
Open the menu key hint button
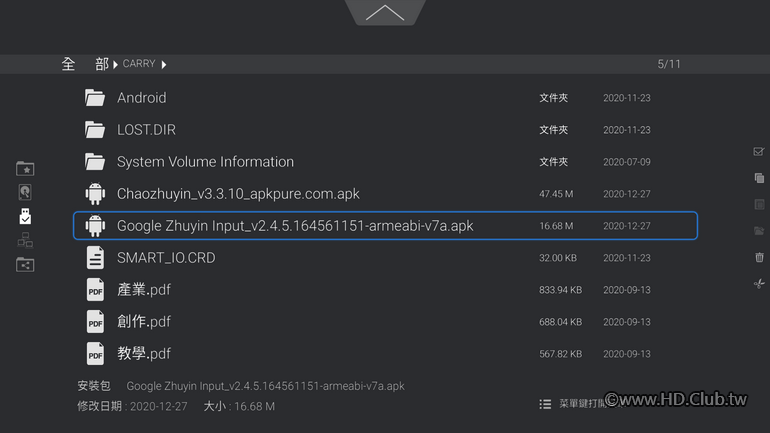tap(570, 404)
